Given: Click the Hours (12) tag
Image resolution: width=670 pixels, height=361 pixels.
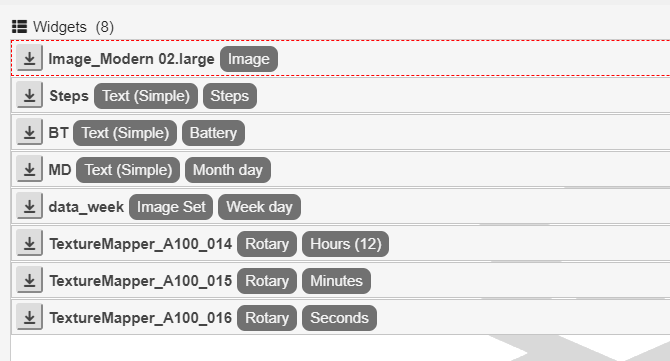Looking at the screenshot, I should tap(345, 244).
